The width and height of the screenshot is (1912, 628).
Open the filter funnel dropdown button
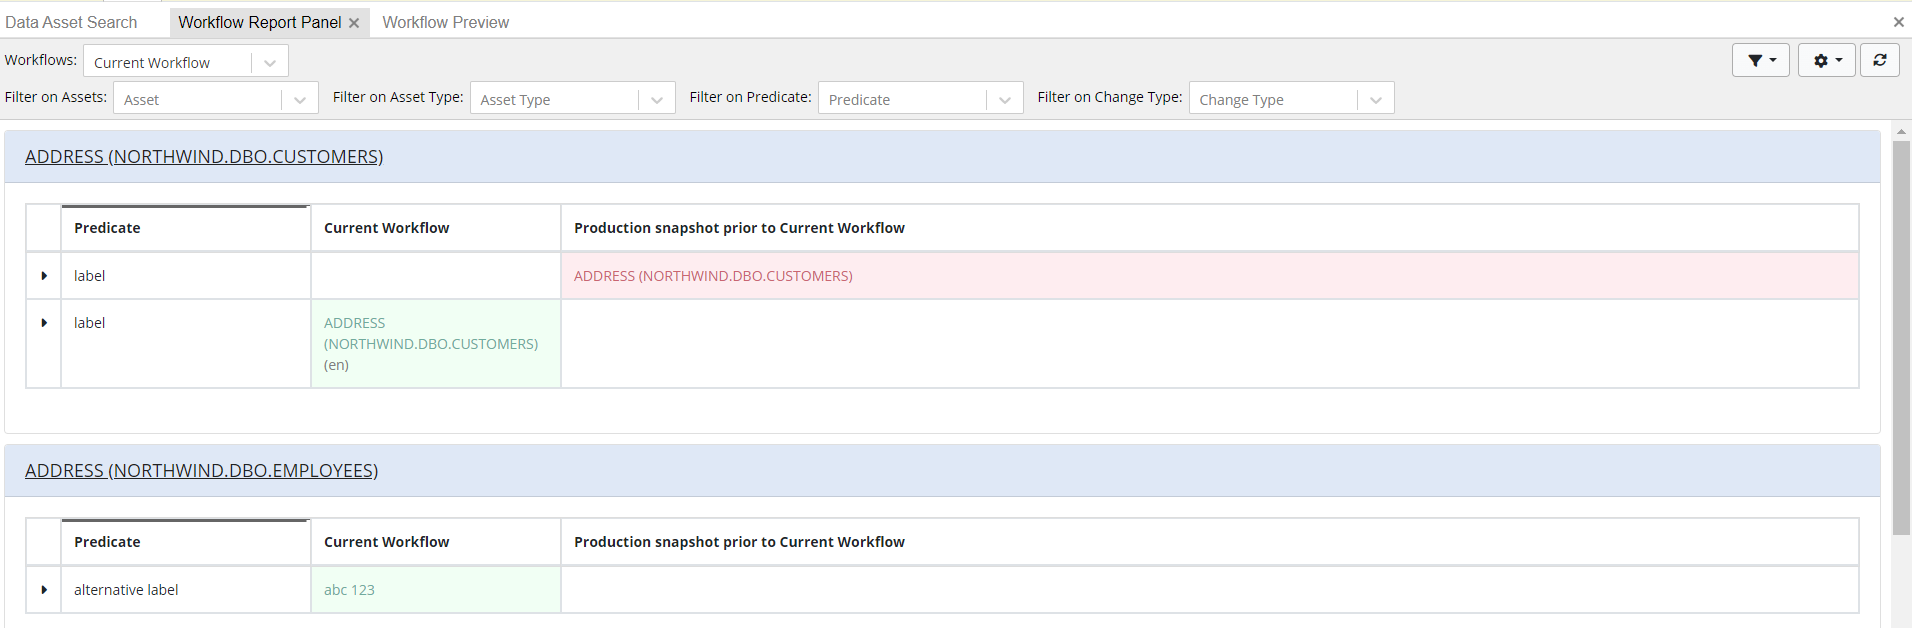click(1760, 61)
